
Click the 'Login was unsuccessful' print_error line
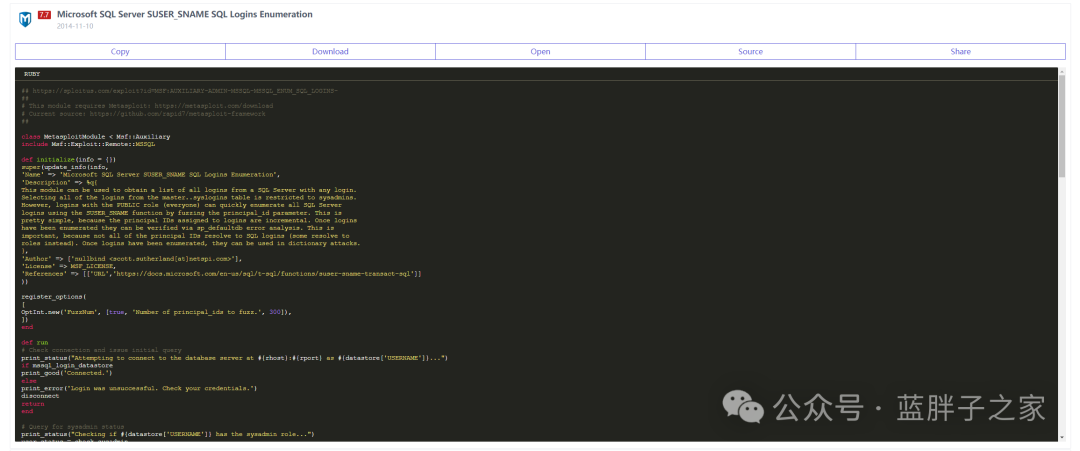139,388
